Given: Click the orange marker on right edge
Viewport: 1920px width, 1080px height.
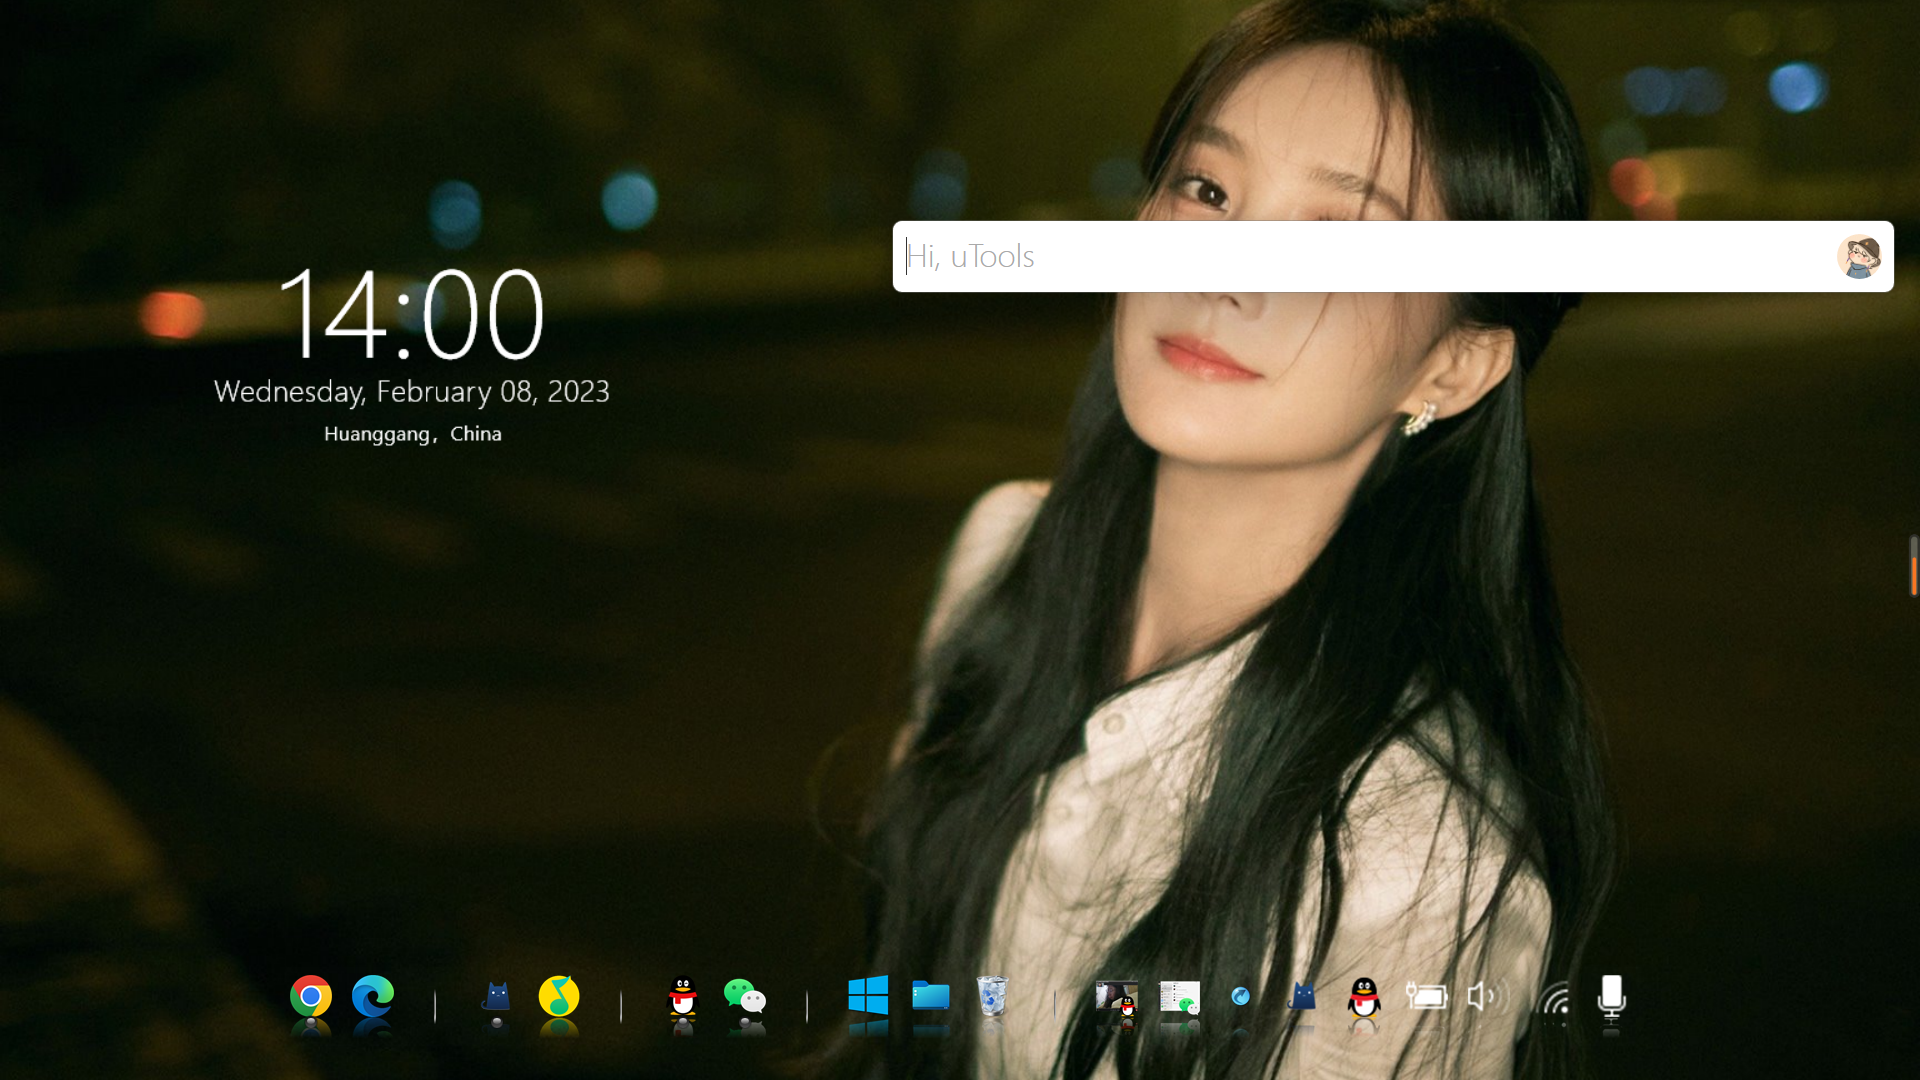Looking at the screenshot, I should [1913, 575].
